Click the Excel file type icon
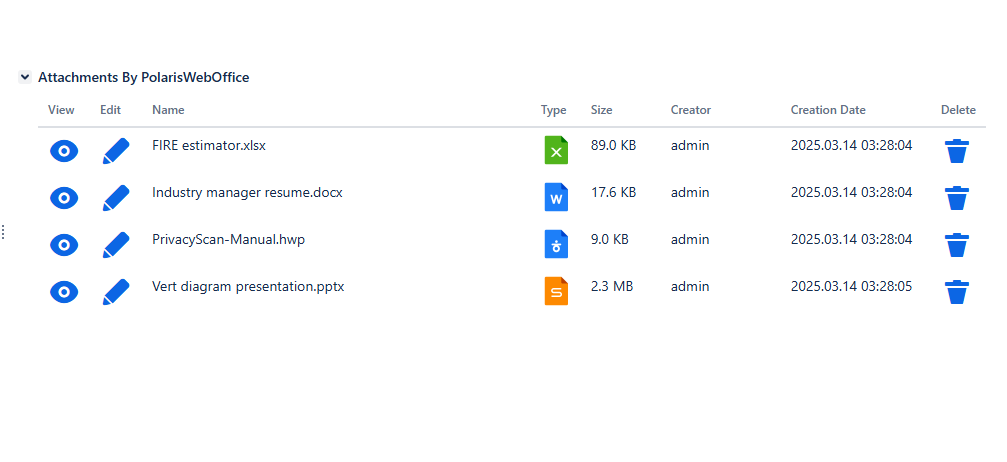Image resolution: width=1007 pixels, height=462 pixels. click(x=556, y=150)
